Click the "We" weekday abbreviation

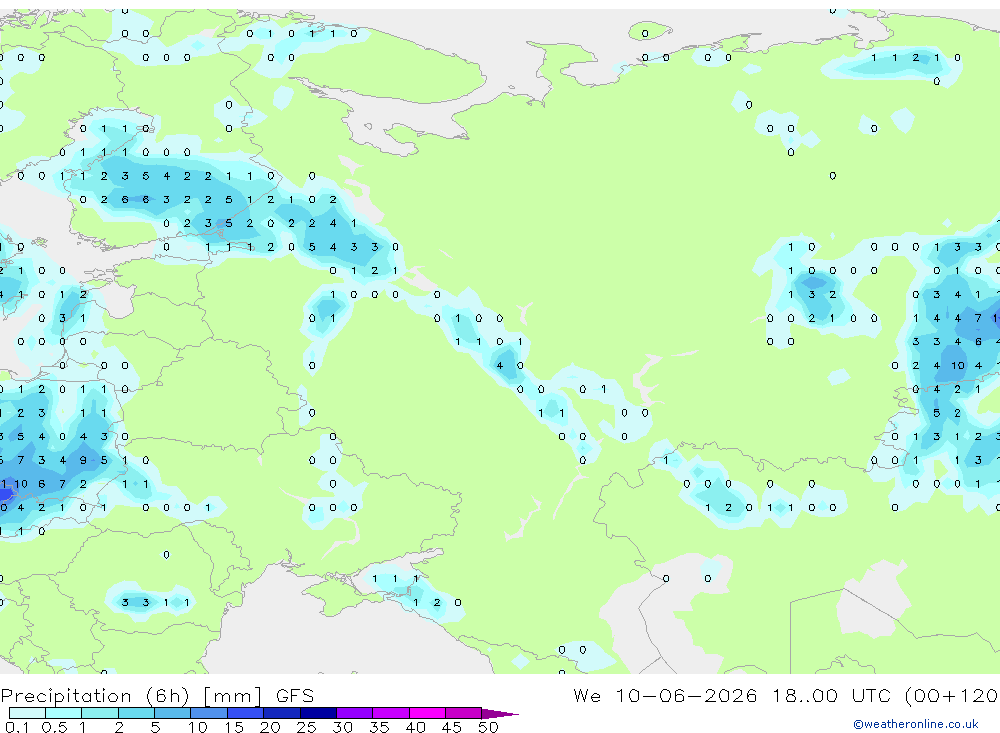pyautogui.click(x=587, y=695)
